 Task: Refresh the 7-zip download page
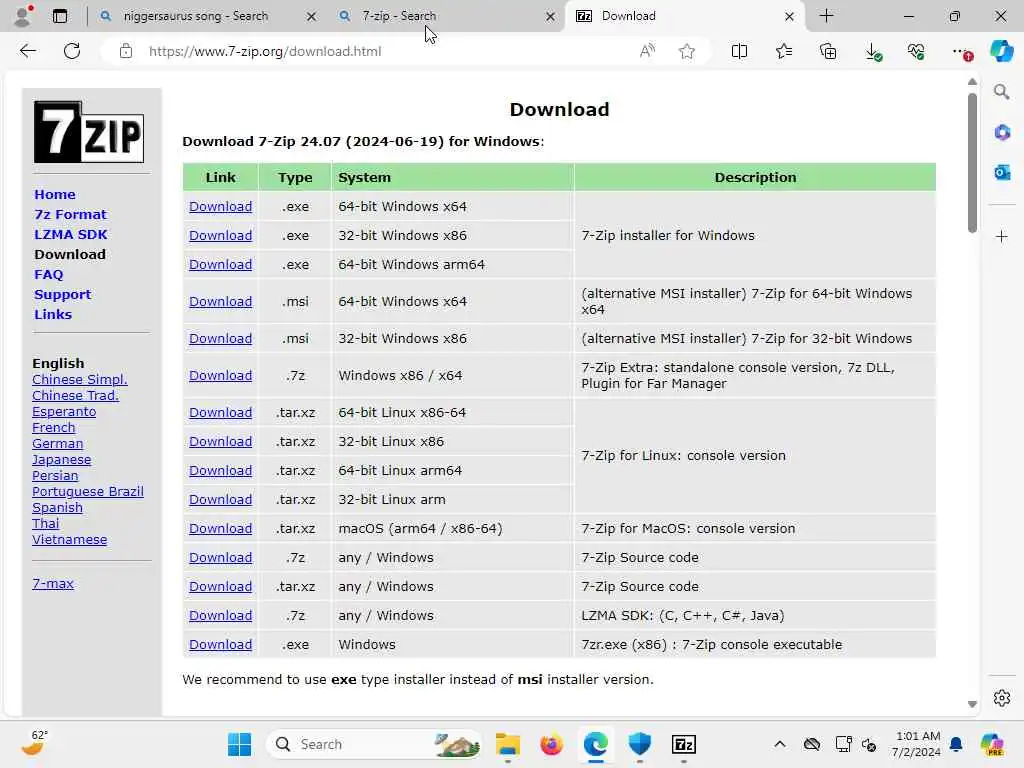(72, 51)
